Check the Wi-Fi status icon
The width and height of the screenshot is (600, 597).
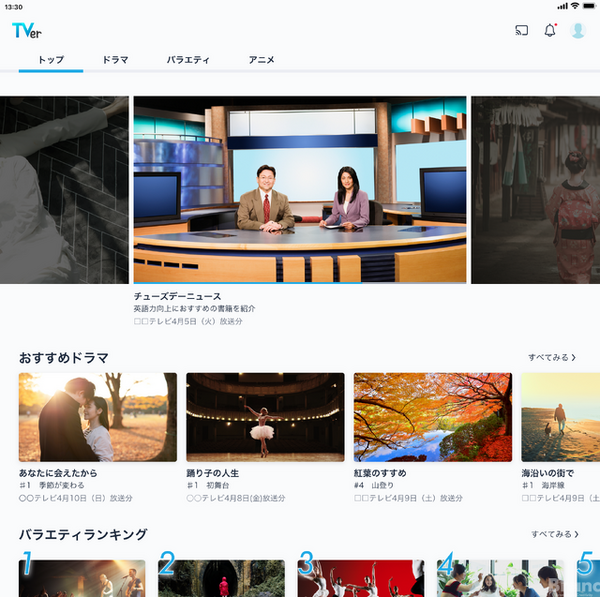point(575,6)
